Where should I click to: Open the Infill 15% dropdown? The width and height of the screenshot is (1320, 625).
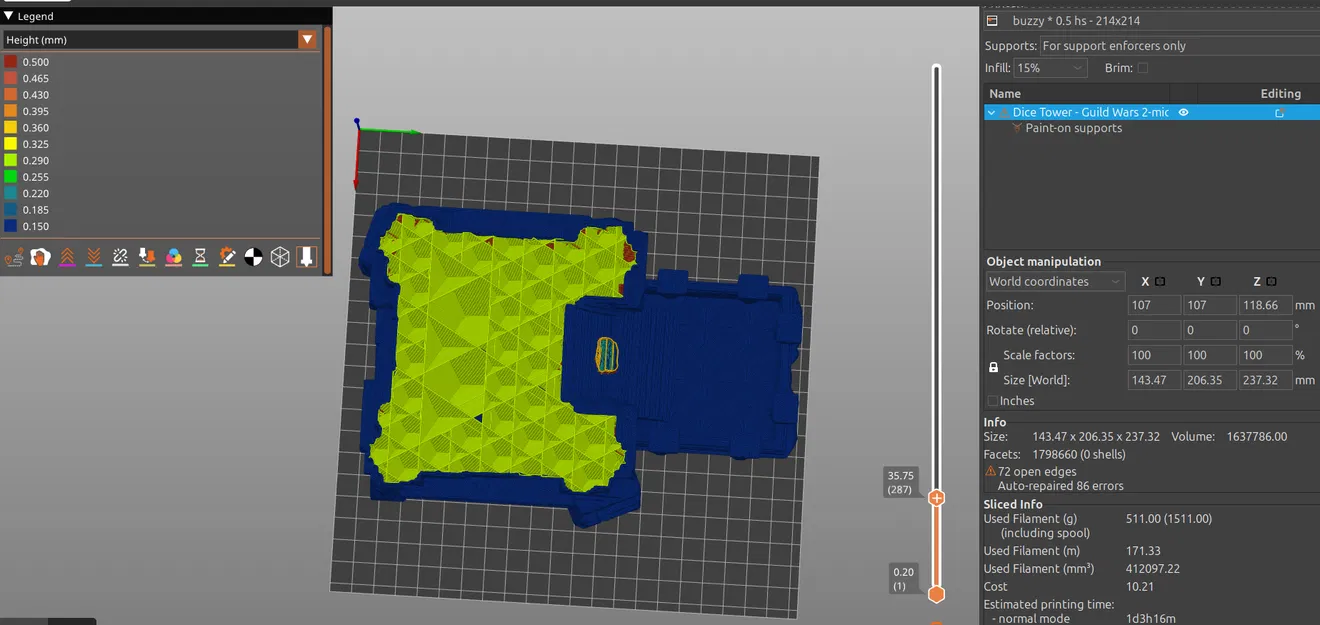1050,68
